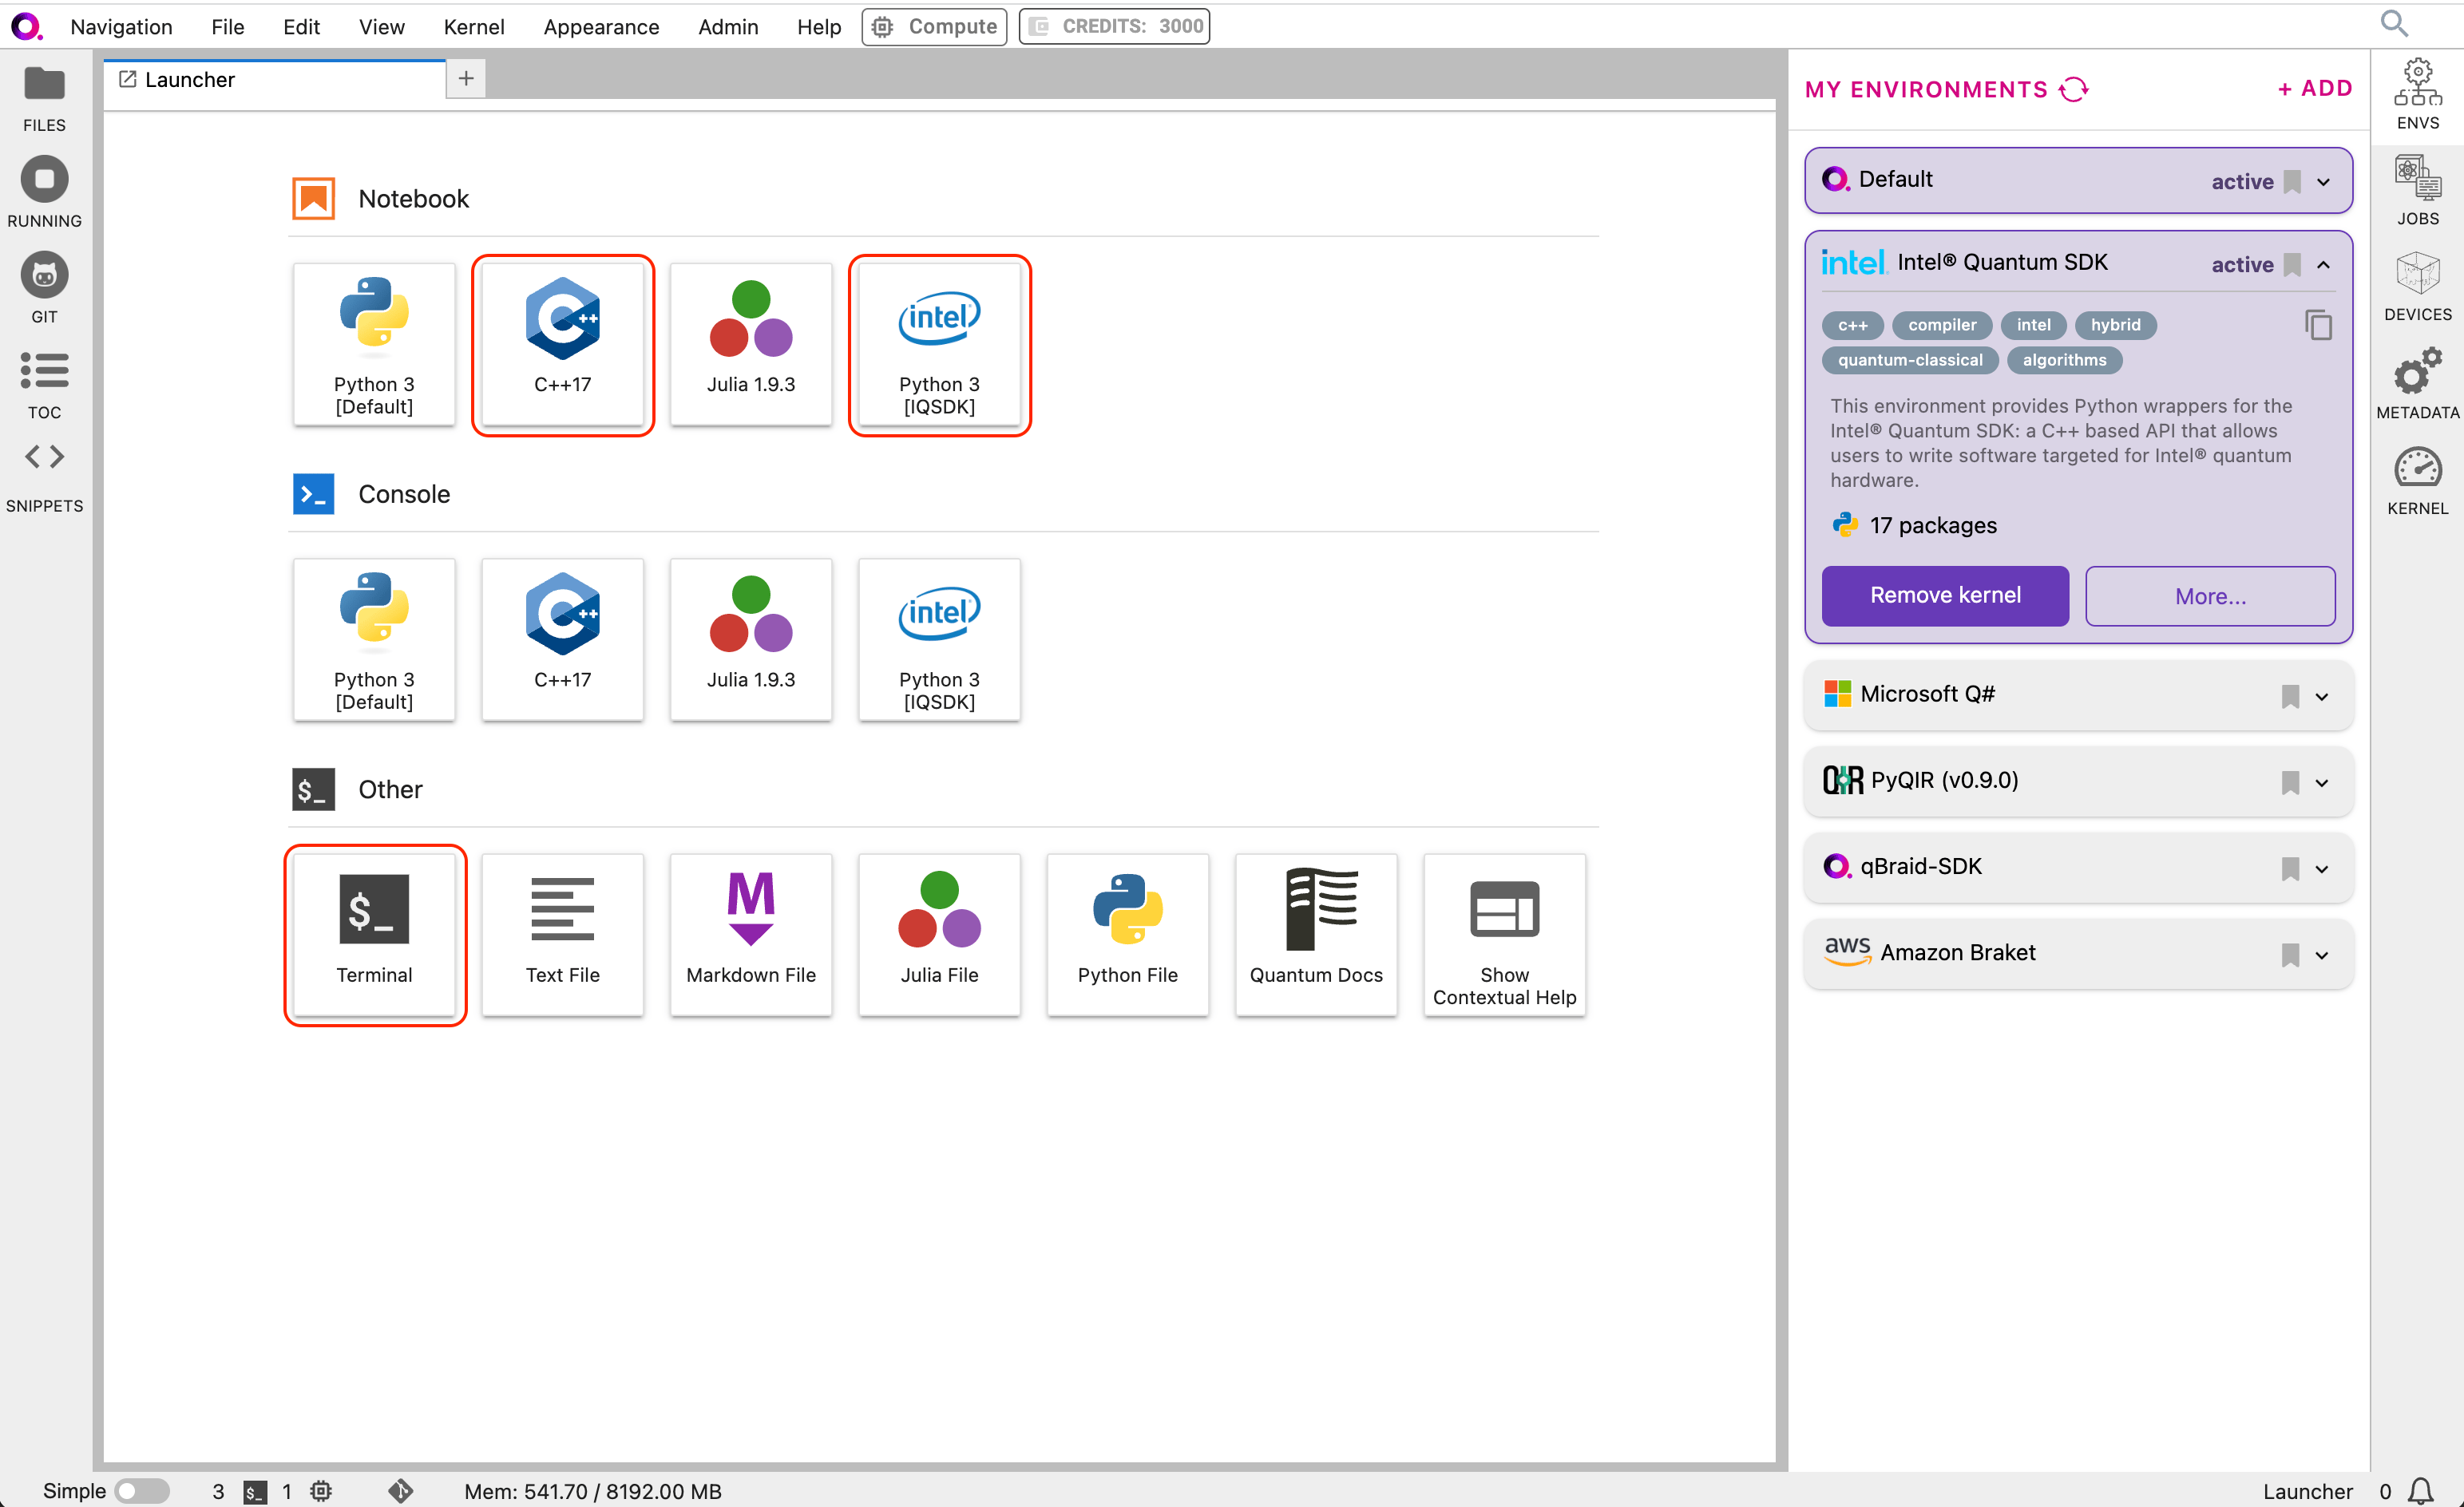Image resolution: width=2464 pixels, height=1507 pixels.
Task: Open the File menu
Action: click(x=227, y=27)
